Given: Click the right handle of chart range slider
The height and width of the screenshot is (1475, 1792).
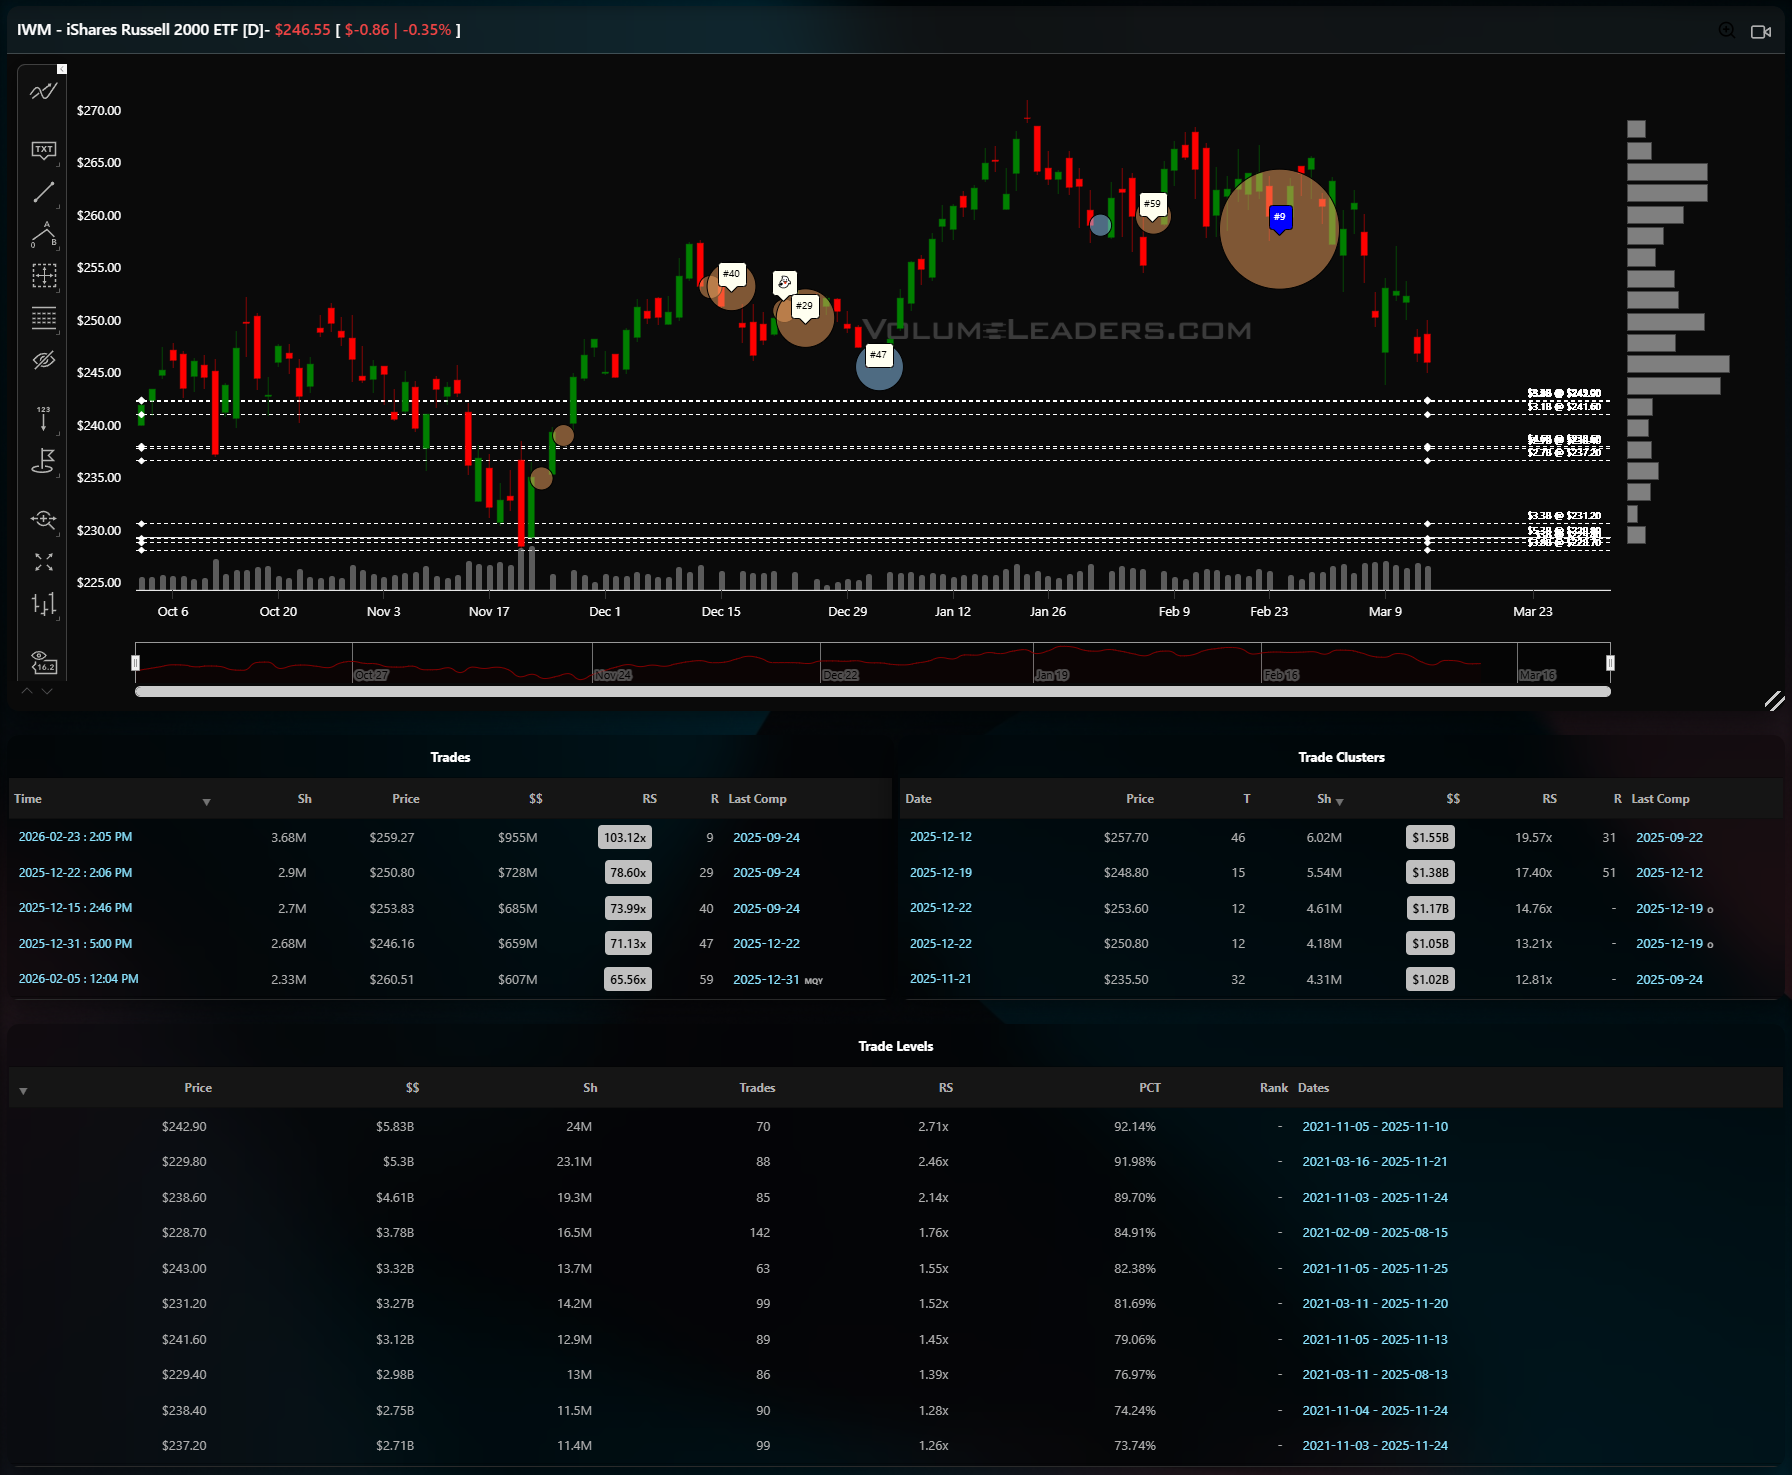Looking at the screenshot, I should [1610, 663].
